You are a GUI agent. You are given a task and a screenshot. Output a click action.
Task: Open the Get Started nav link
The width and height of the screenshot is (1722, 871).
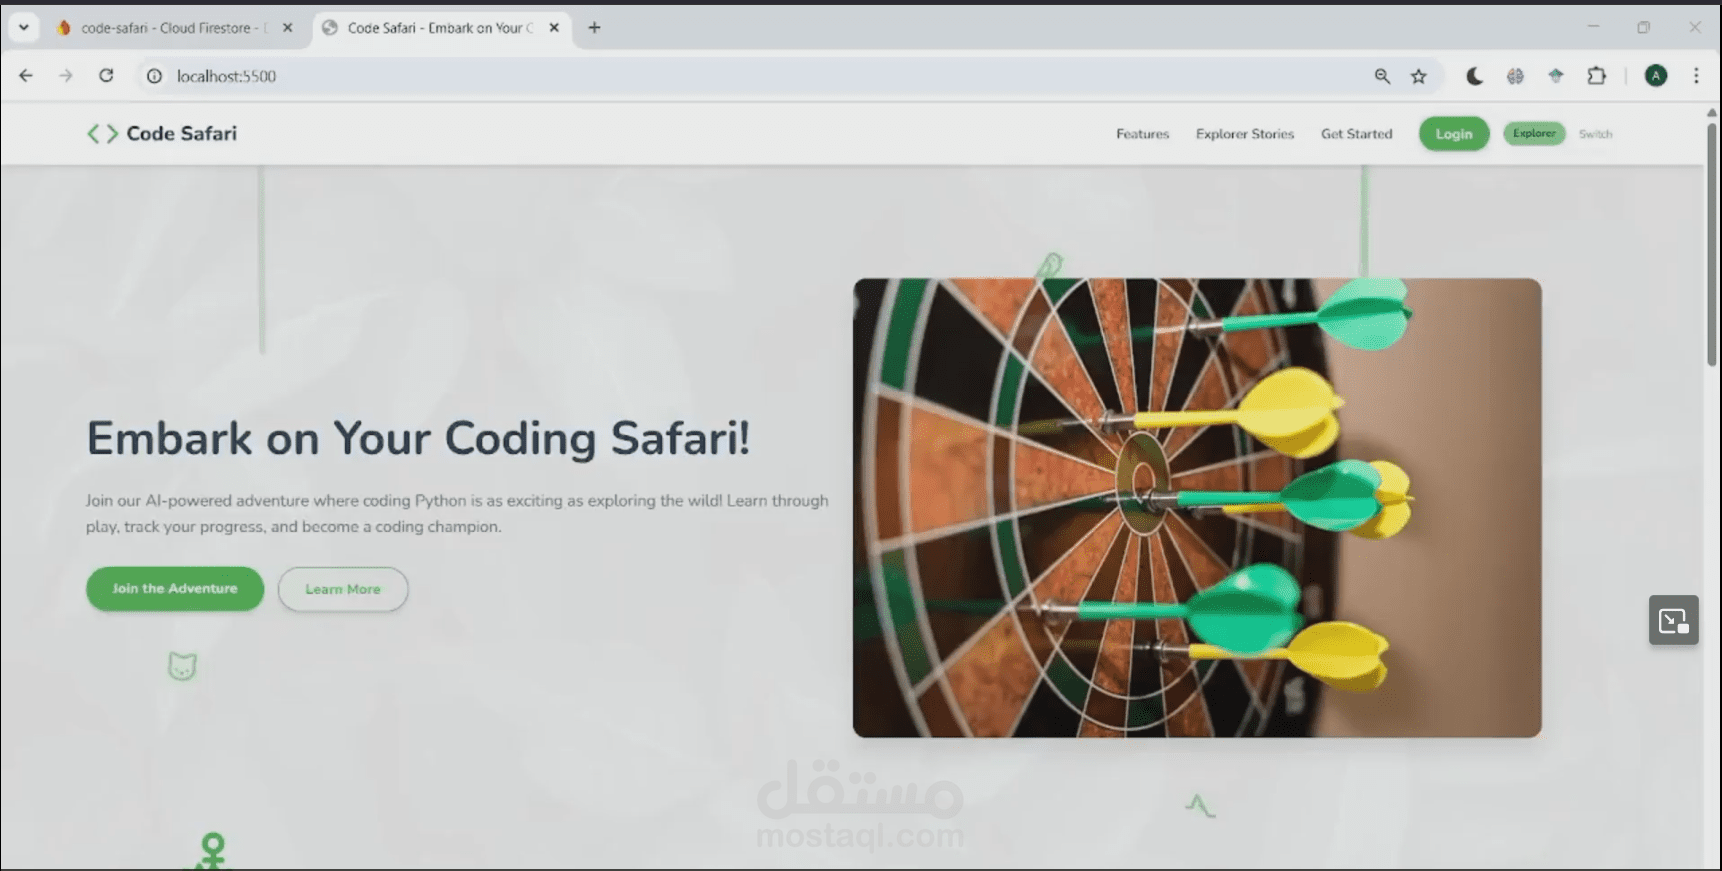pyautogui.click(x=1356, y=134)
